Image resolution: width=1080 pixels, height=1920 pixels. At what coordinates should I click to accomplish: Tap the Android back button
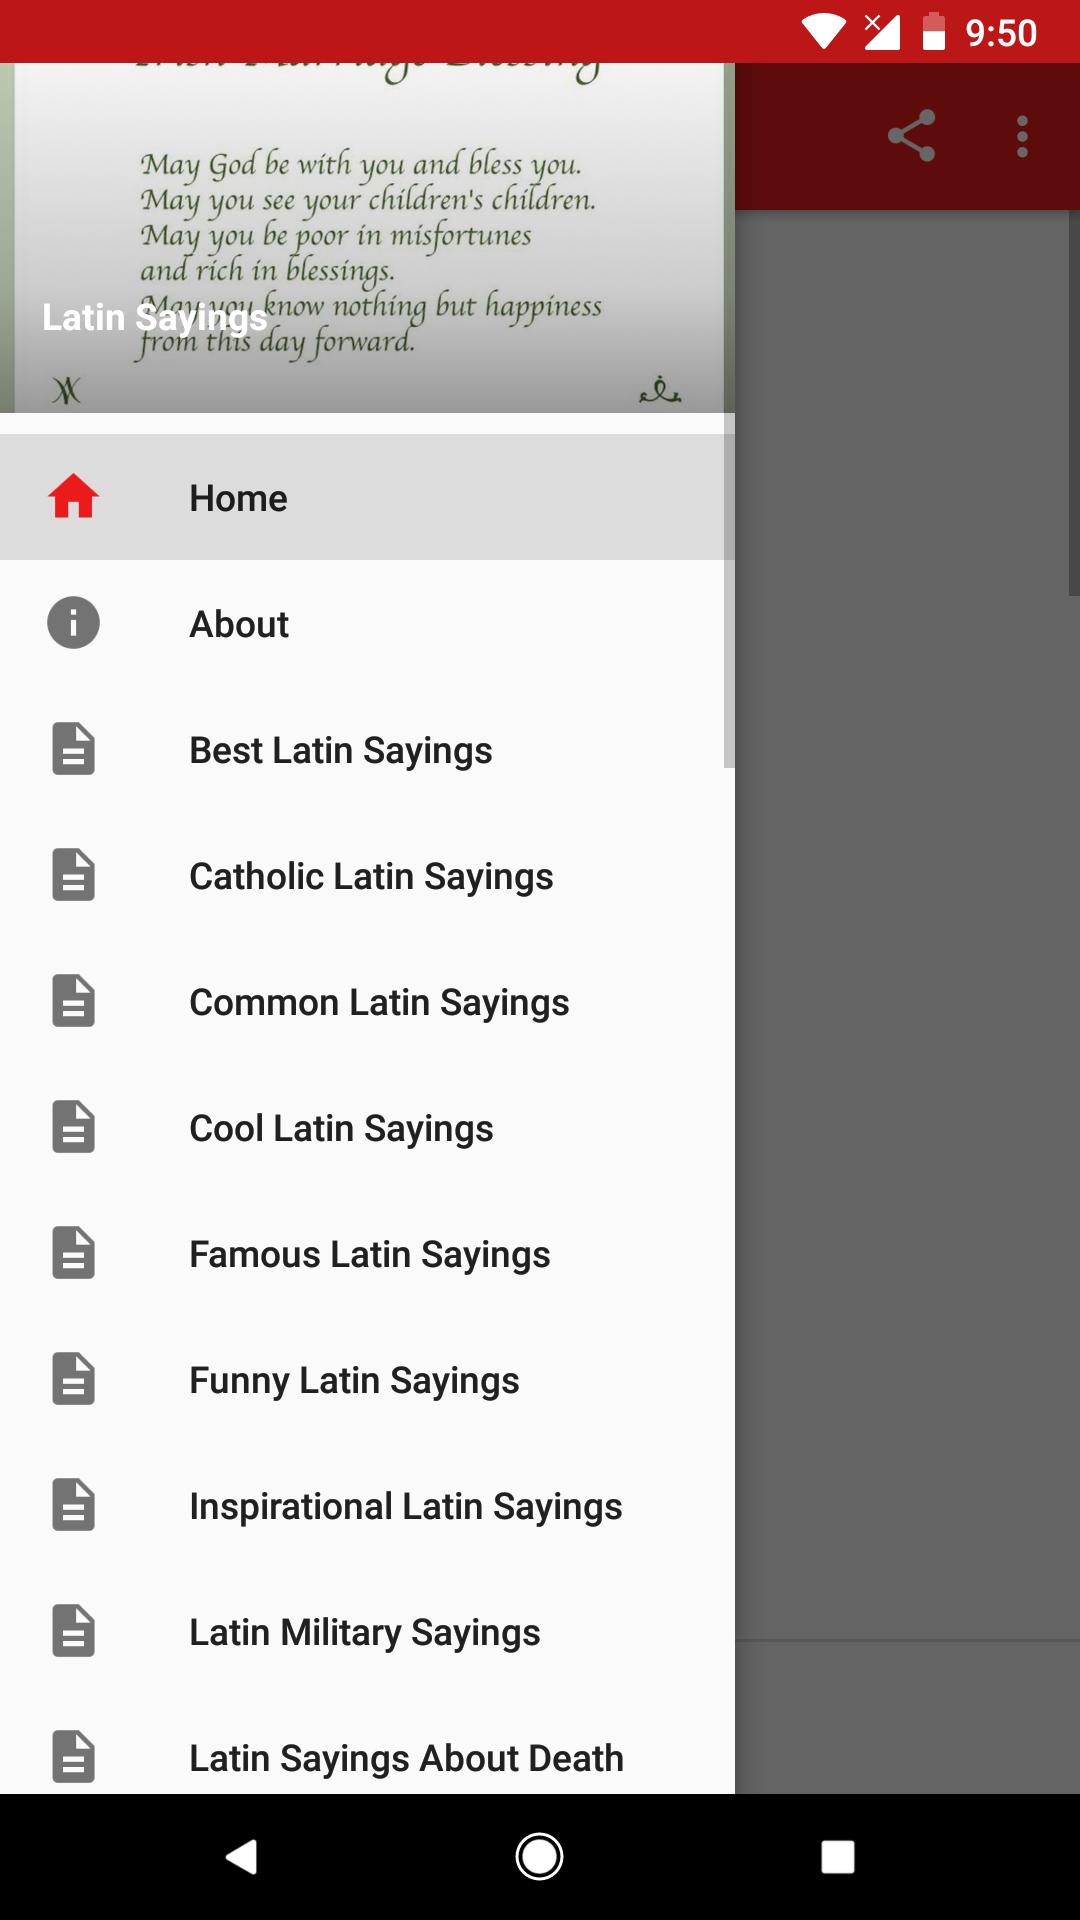(241, 1857)
